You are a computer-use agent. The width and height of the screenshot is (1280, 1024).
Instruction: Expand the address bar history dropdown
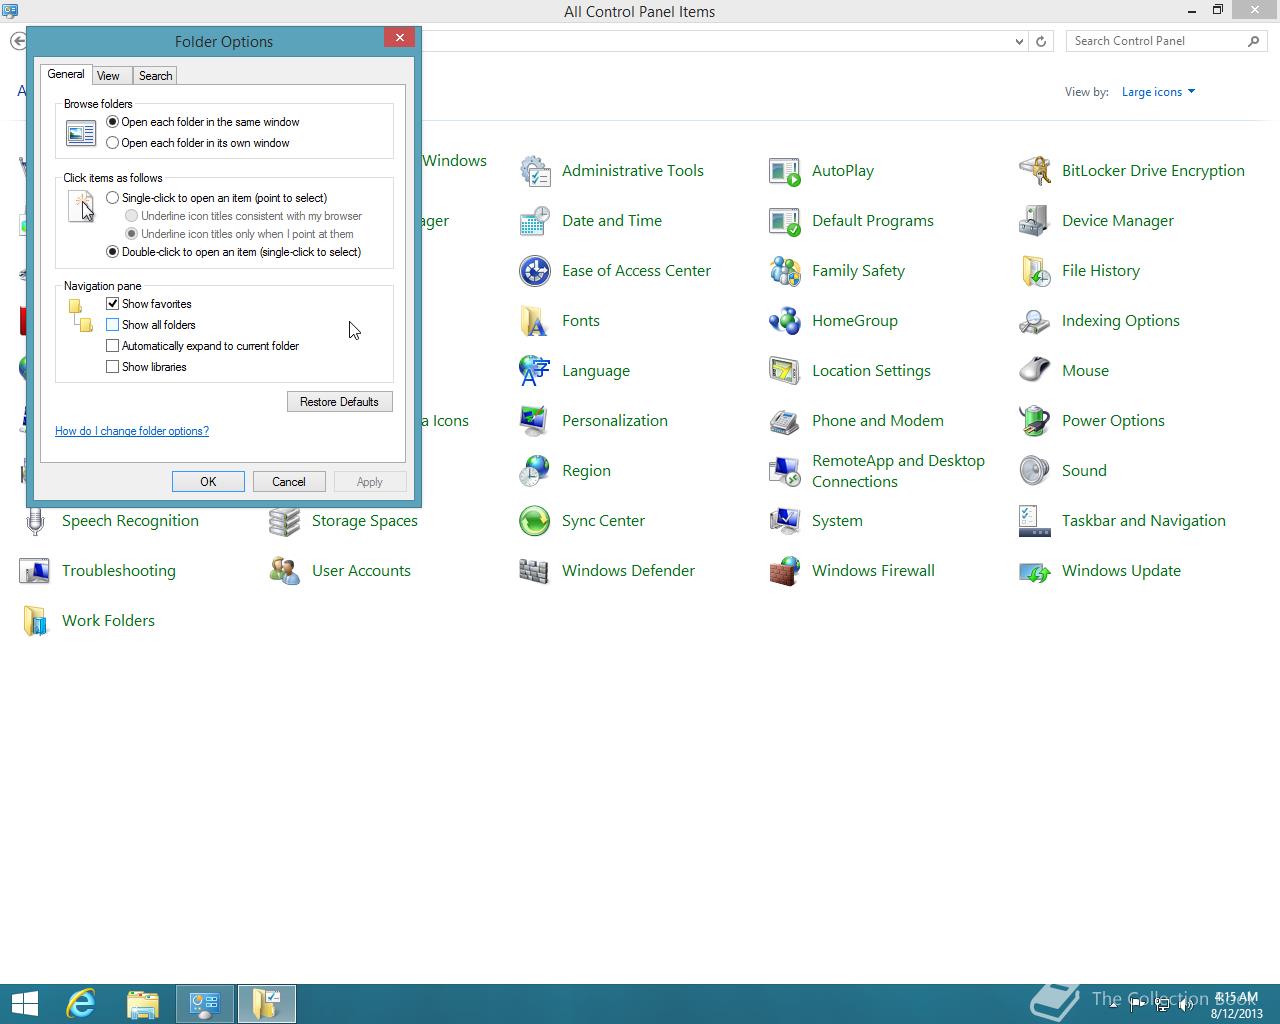click(x=1019, y=41)
